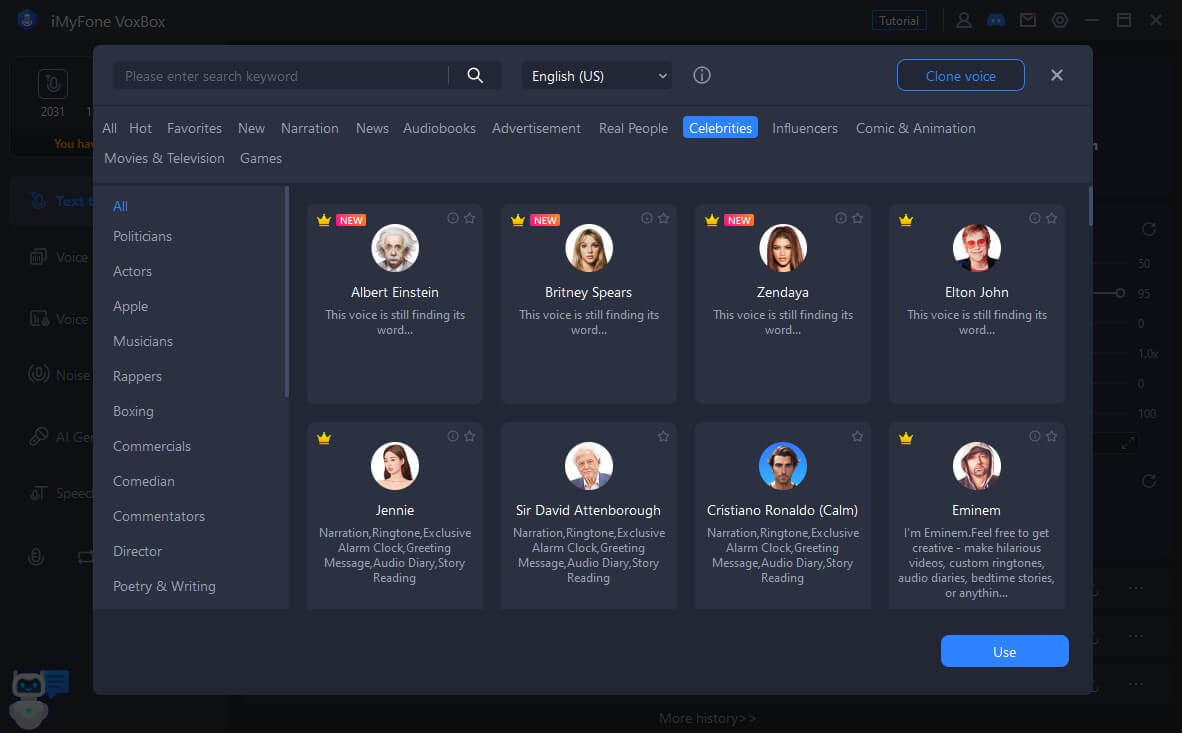Open the mail icon in title bar
The height and width of the screenshot is (733, 1182).
pos(1027,20)
